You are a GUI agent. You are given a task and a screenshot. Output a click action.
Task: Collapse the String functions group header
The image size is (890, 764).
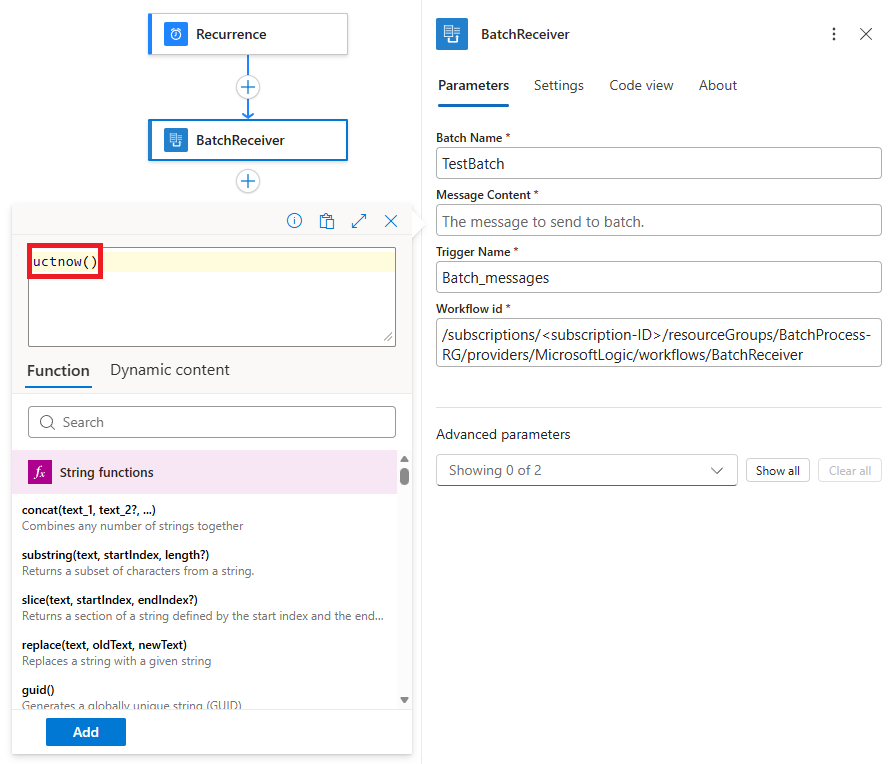pyautogui.click(x=204, y=472)
